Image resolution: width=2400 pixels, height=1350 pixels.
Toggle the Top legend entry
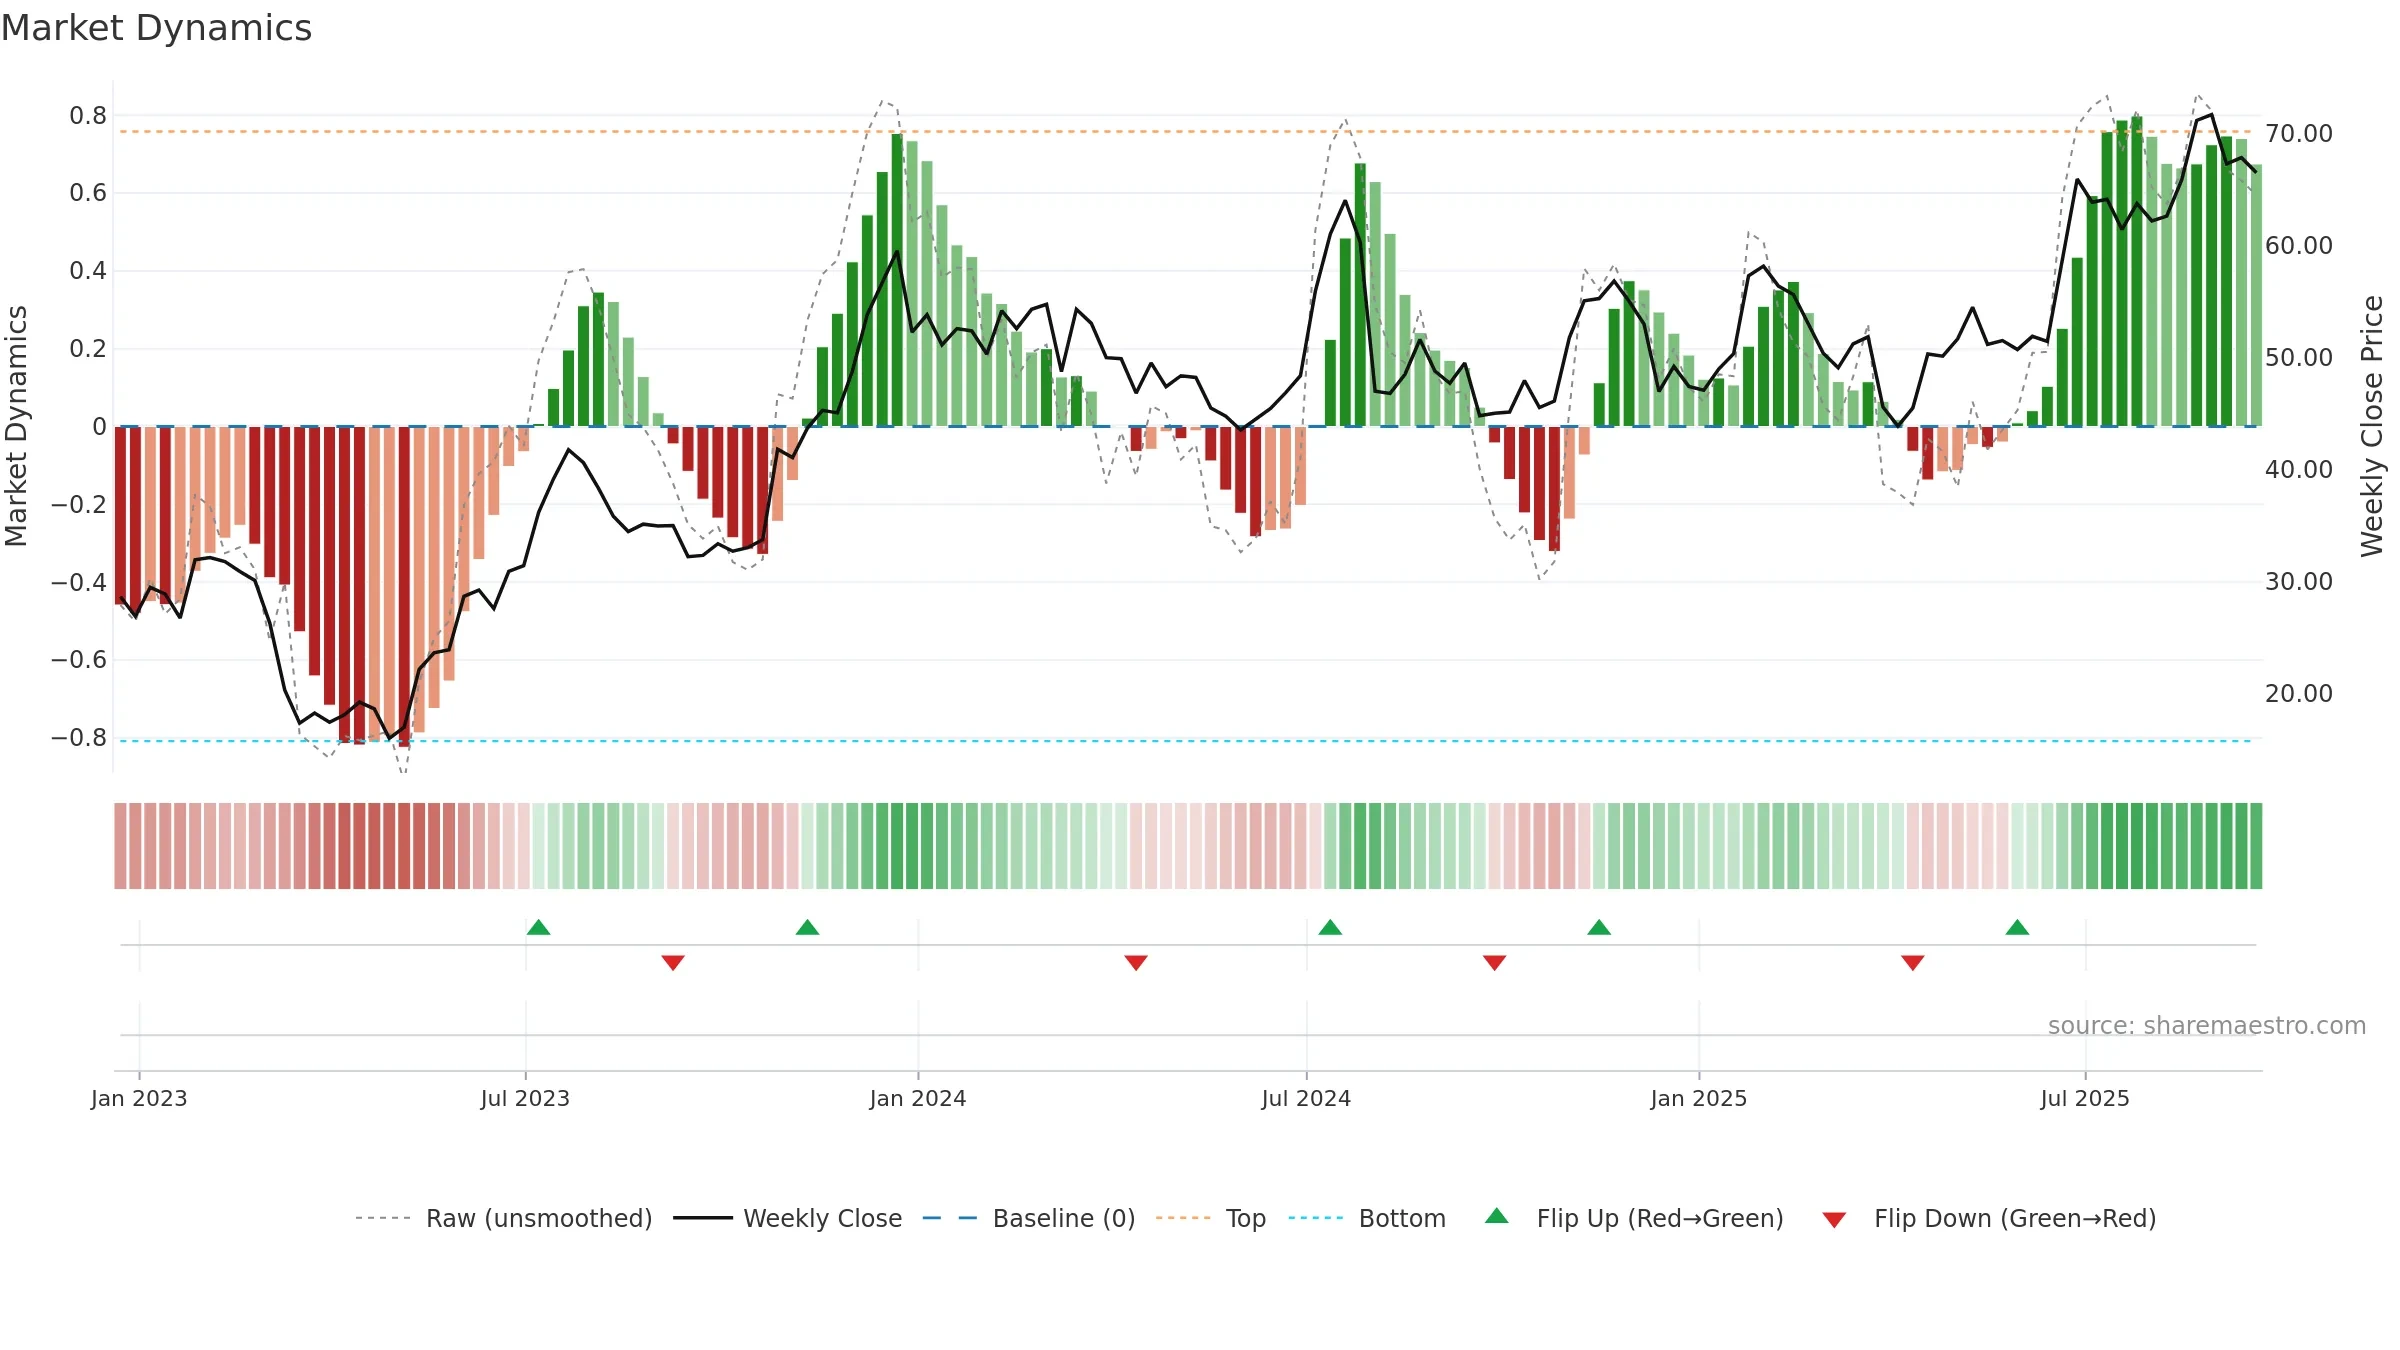pyautogui.click(x=1211, y=1218)
